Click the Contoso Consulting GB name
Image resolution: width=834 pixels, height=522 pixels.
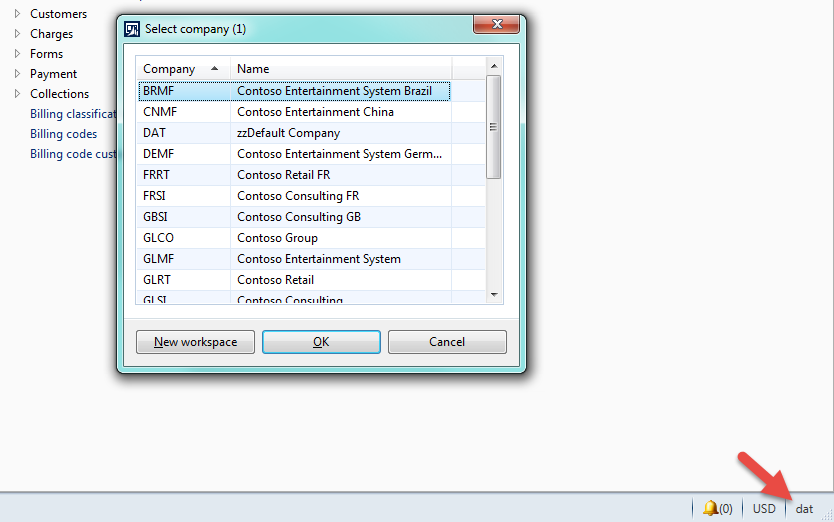pos(299,217)
